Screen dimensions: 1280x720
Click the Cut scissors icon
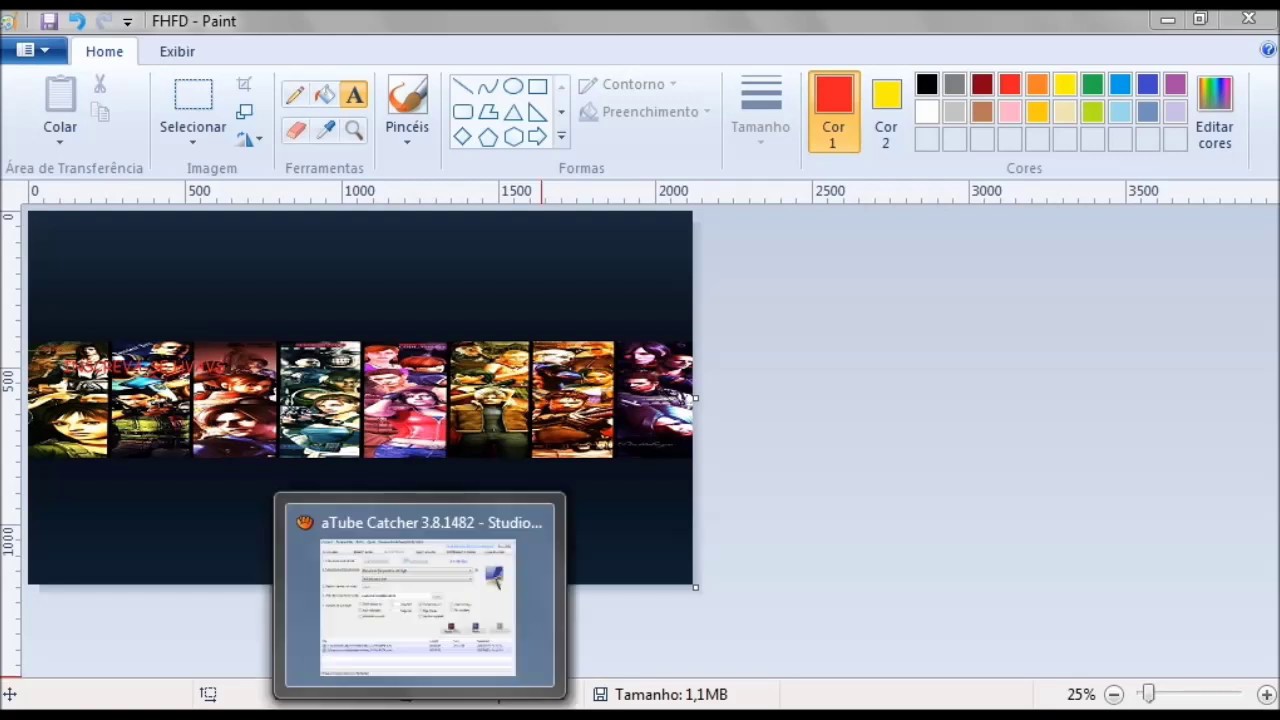click(100, 85)
